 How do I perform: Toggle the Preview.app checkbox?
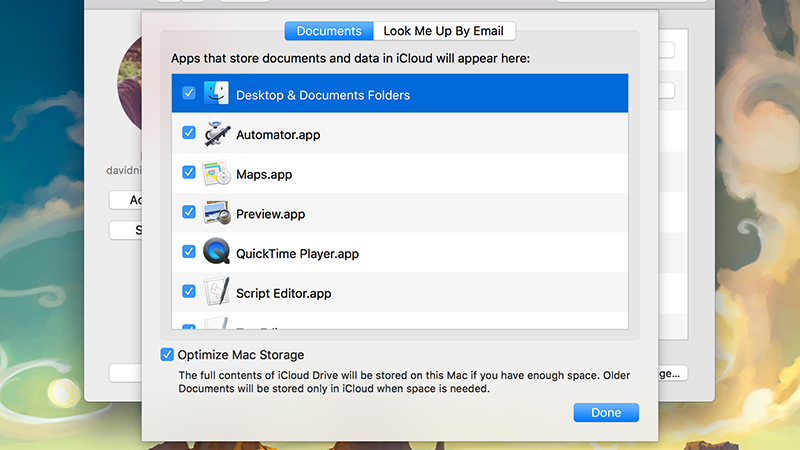tap(189, 212)
